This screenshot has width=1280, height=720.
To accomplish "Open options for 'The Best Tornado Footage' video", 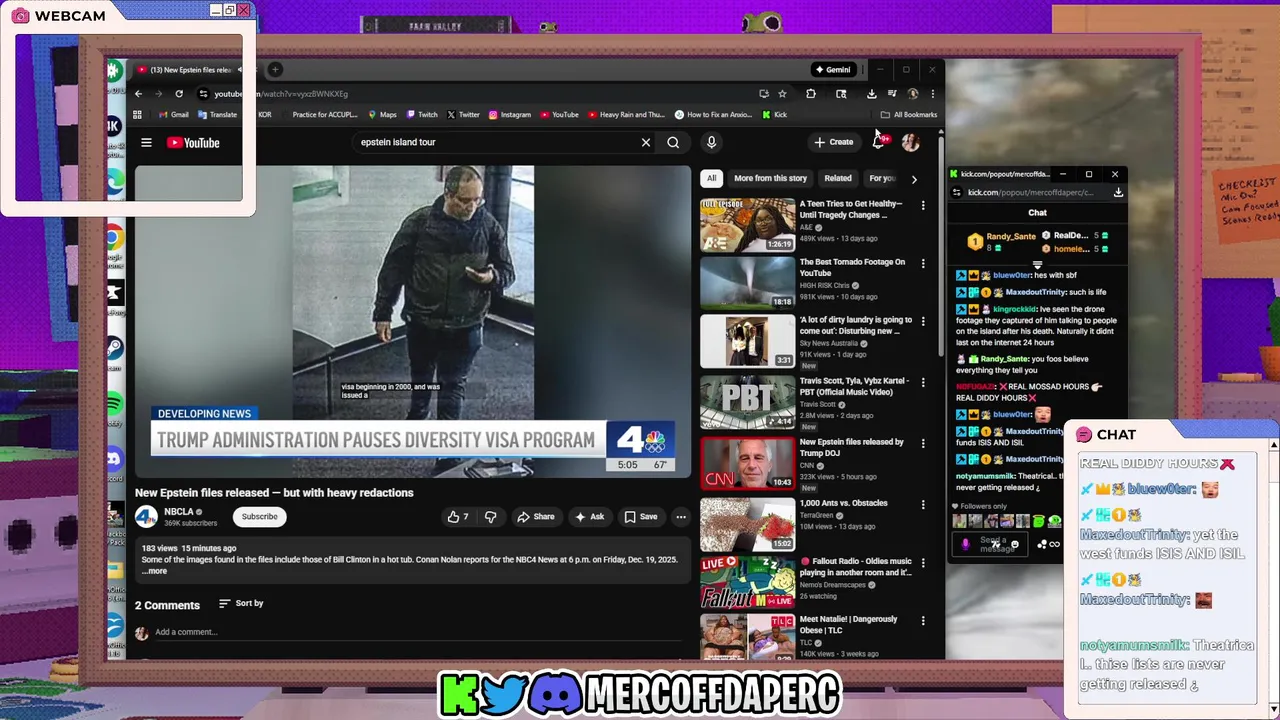I will (923, 263).
